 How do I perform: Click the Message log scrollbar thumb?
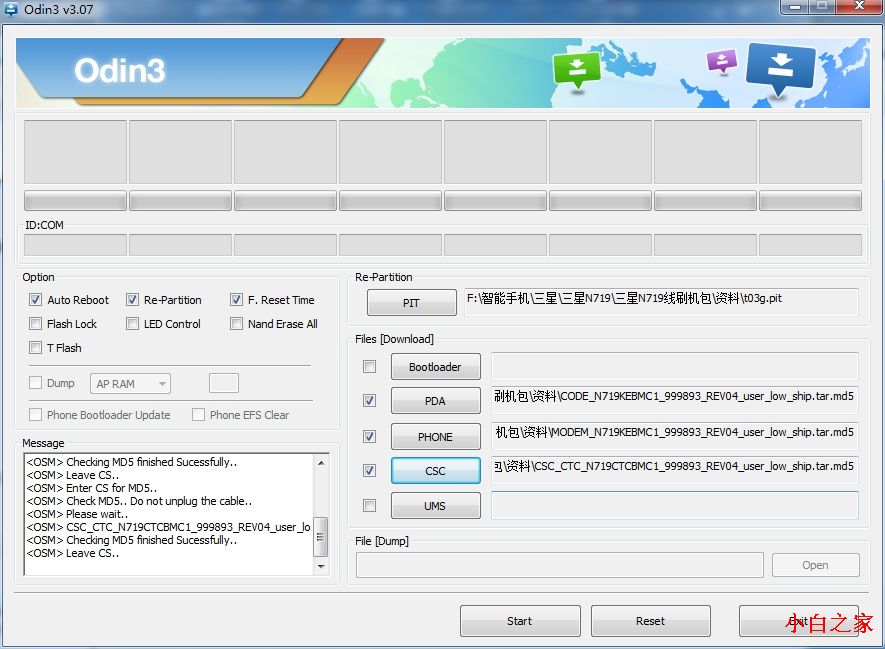point(321,536)
